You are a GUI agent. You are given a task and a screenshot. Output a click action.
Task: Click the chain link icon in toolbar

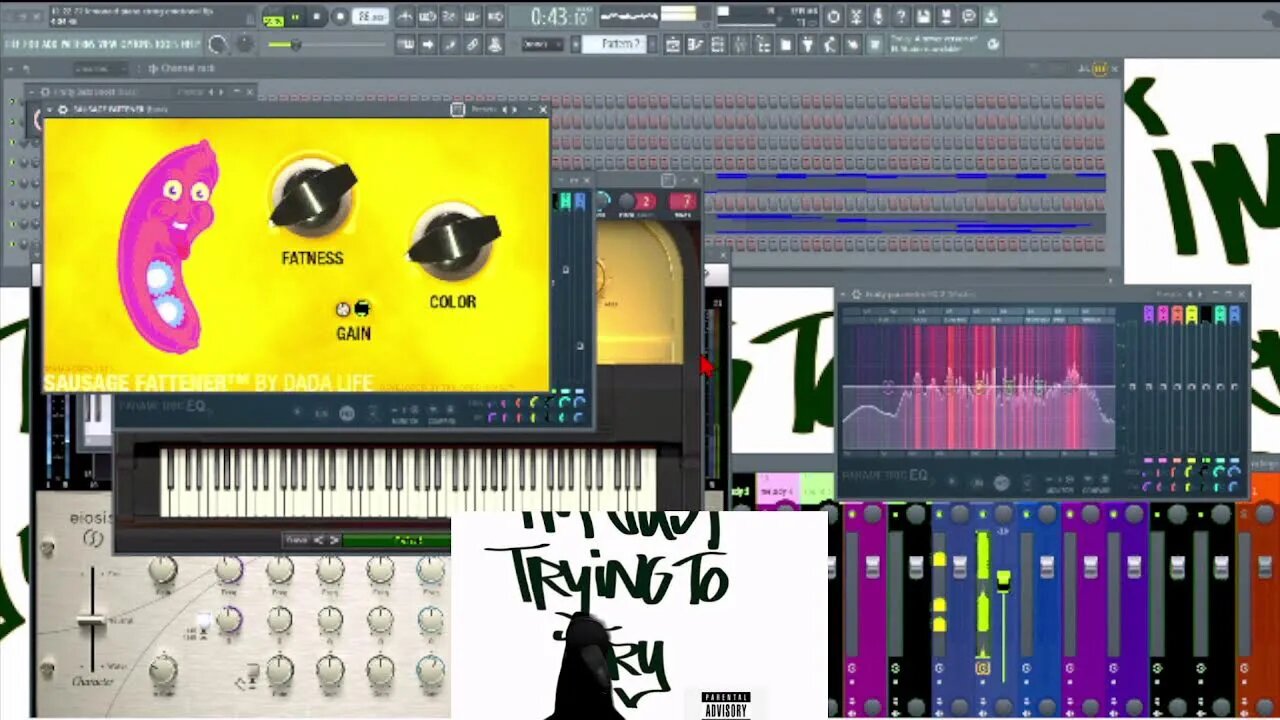(472, 45)
